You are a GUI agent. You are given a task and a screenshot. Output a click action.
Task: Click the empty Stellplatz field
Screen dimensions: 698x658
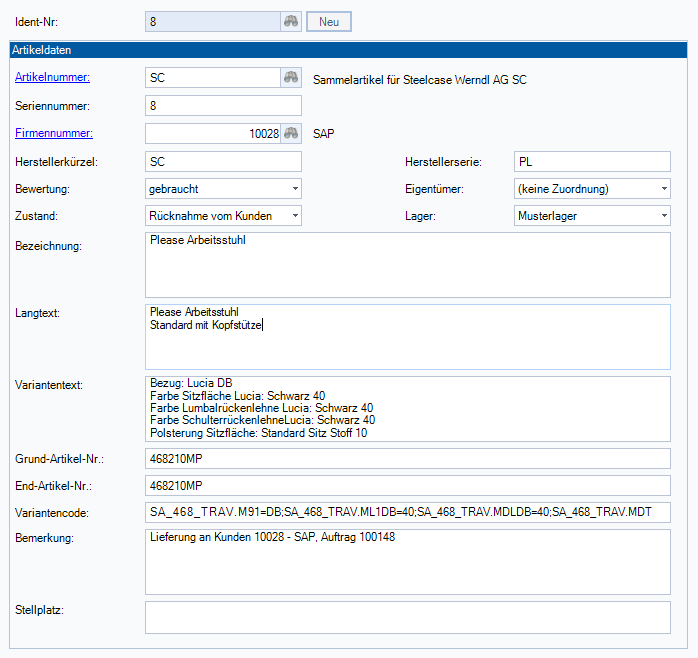pyautogui.click(x=407, y=617)
